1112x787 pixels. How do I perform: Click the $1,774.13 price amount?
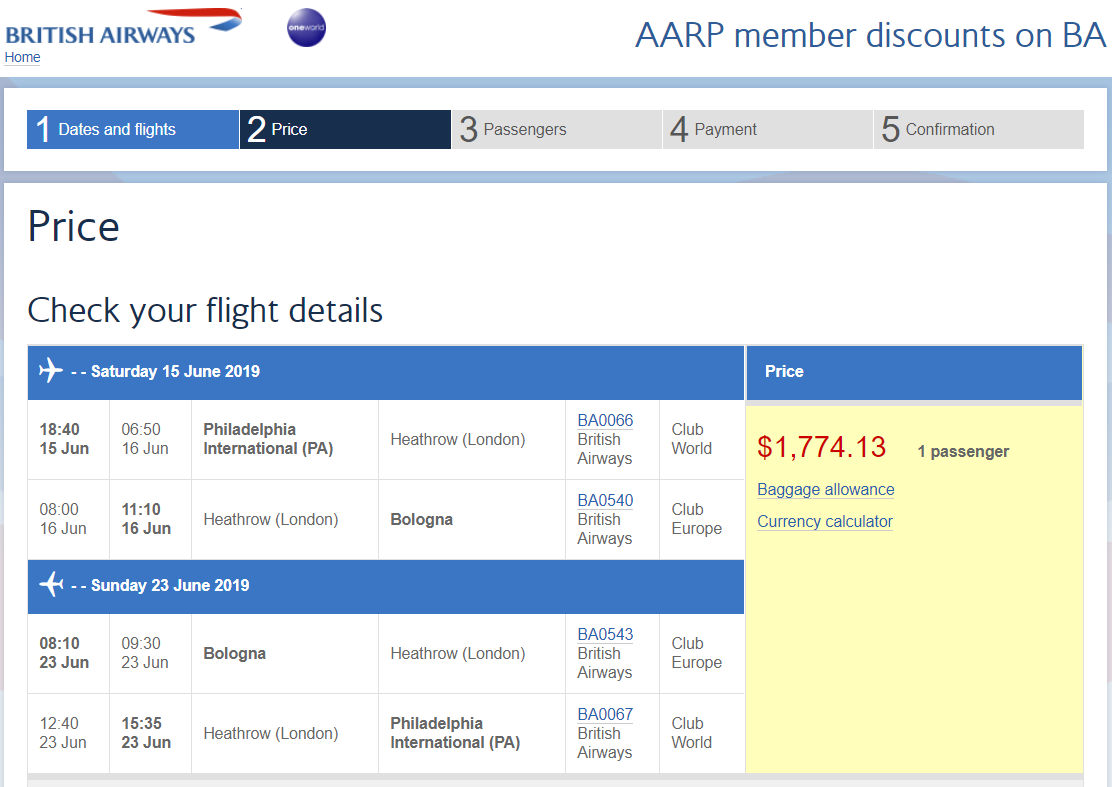click(x=821, y=447)
